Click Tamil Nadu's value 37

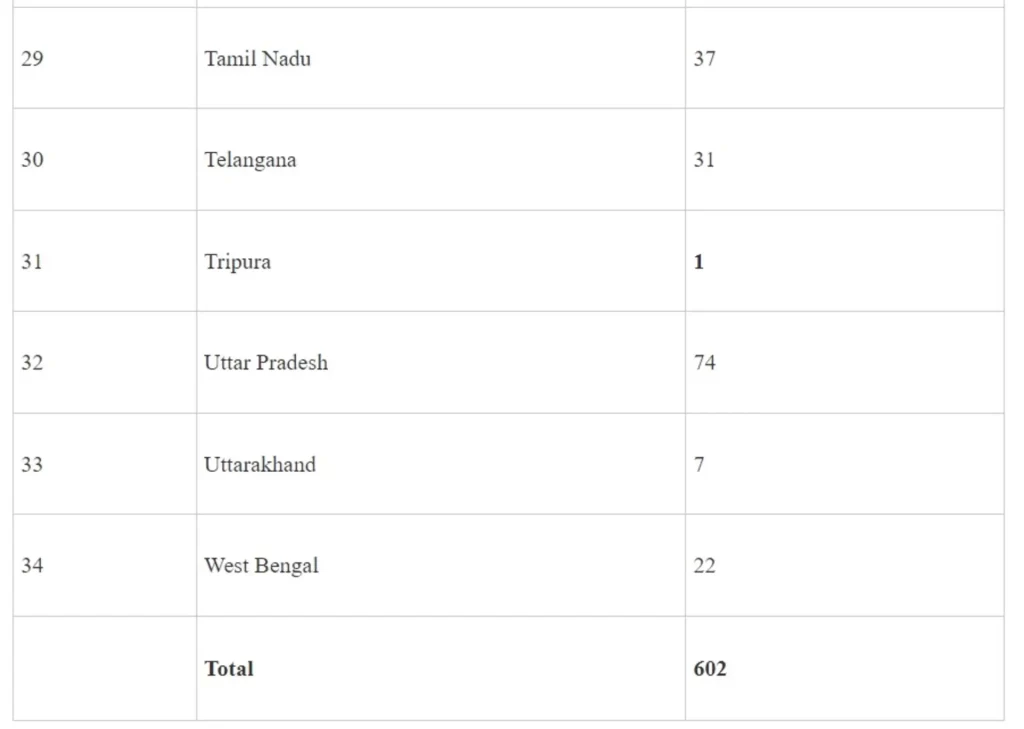coord(705,59)
